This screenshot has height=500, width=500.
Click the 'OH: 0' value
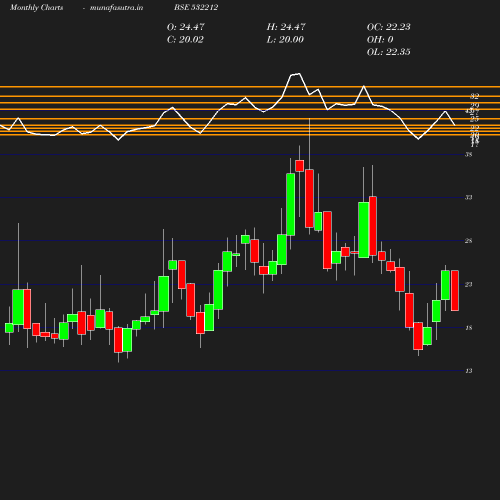tap(380, 40)
